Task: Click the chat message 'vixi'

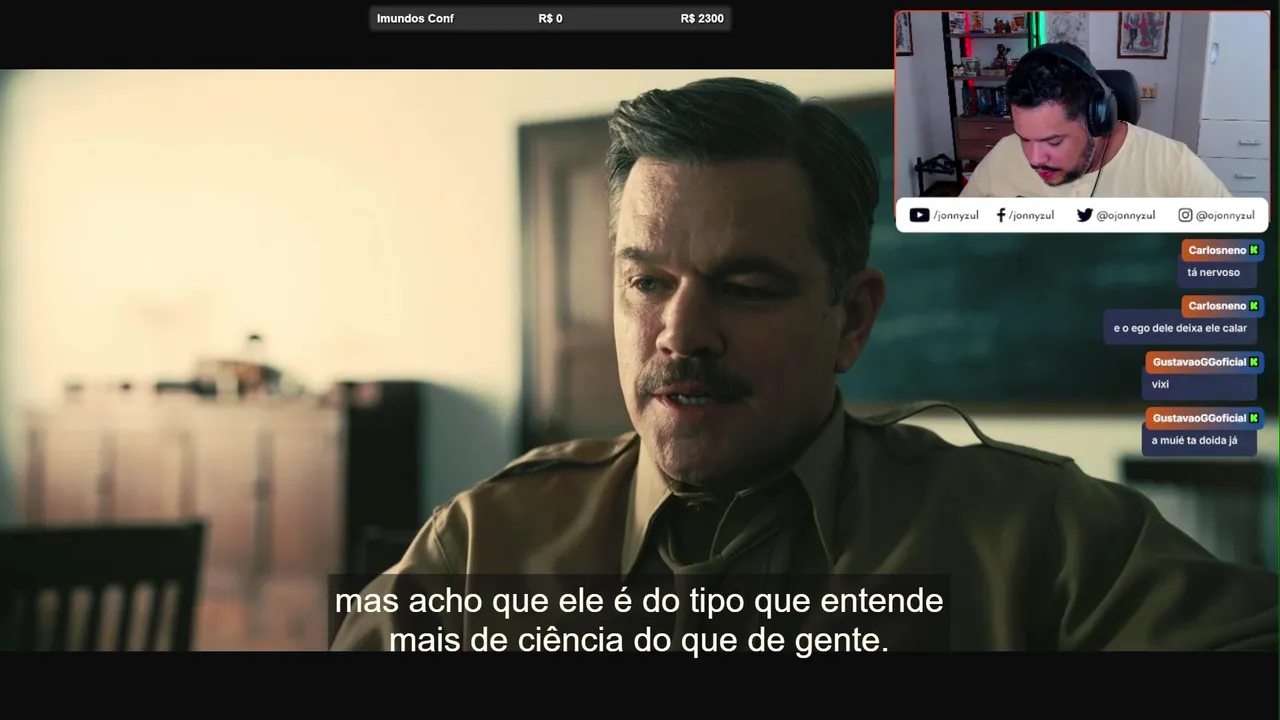Action: [1160, 384]
